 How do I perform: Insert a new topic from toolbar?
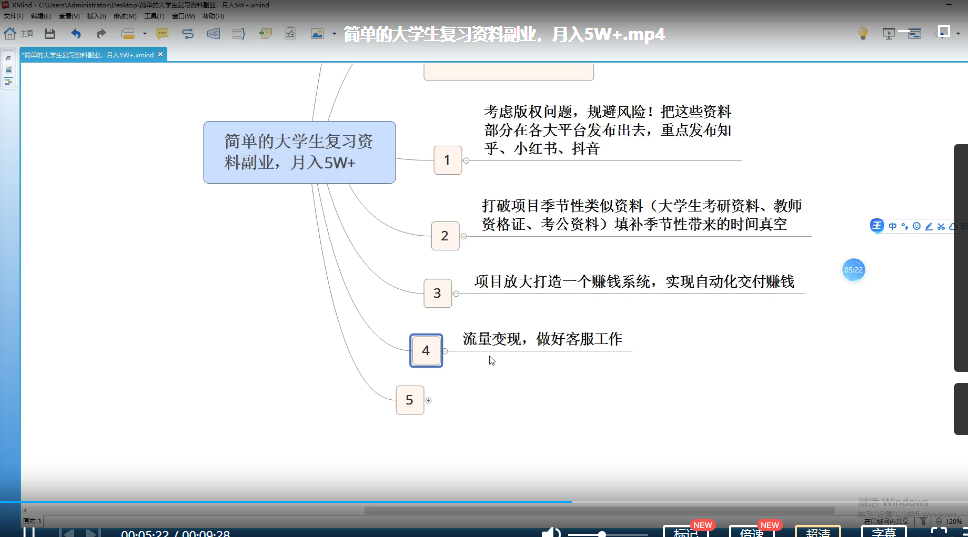128,33
